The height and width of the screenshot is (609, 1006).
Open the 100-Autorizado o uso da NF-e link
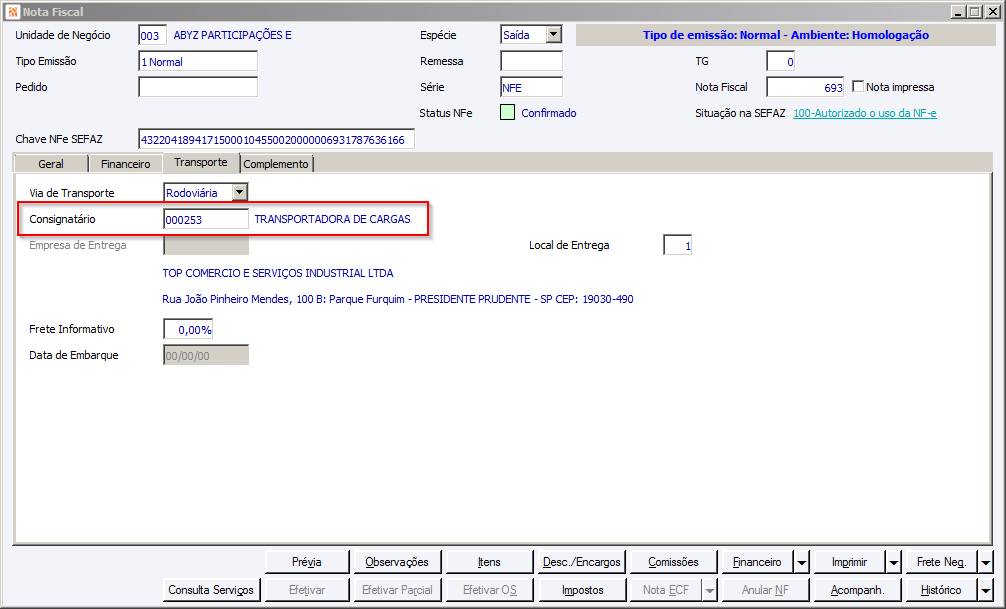865,113
